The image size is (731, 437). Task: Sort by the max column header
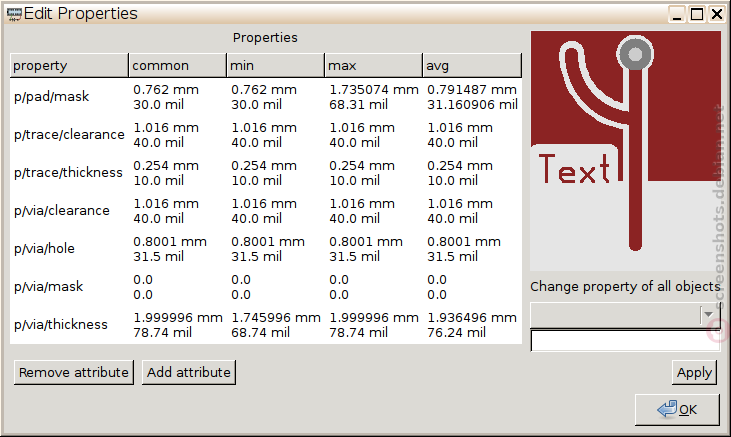pyautogui.click(x=373, y=65)
